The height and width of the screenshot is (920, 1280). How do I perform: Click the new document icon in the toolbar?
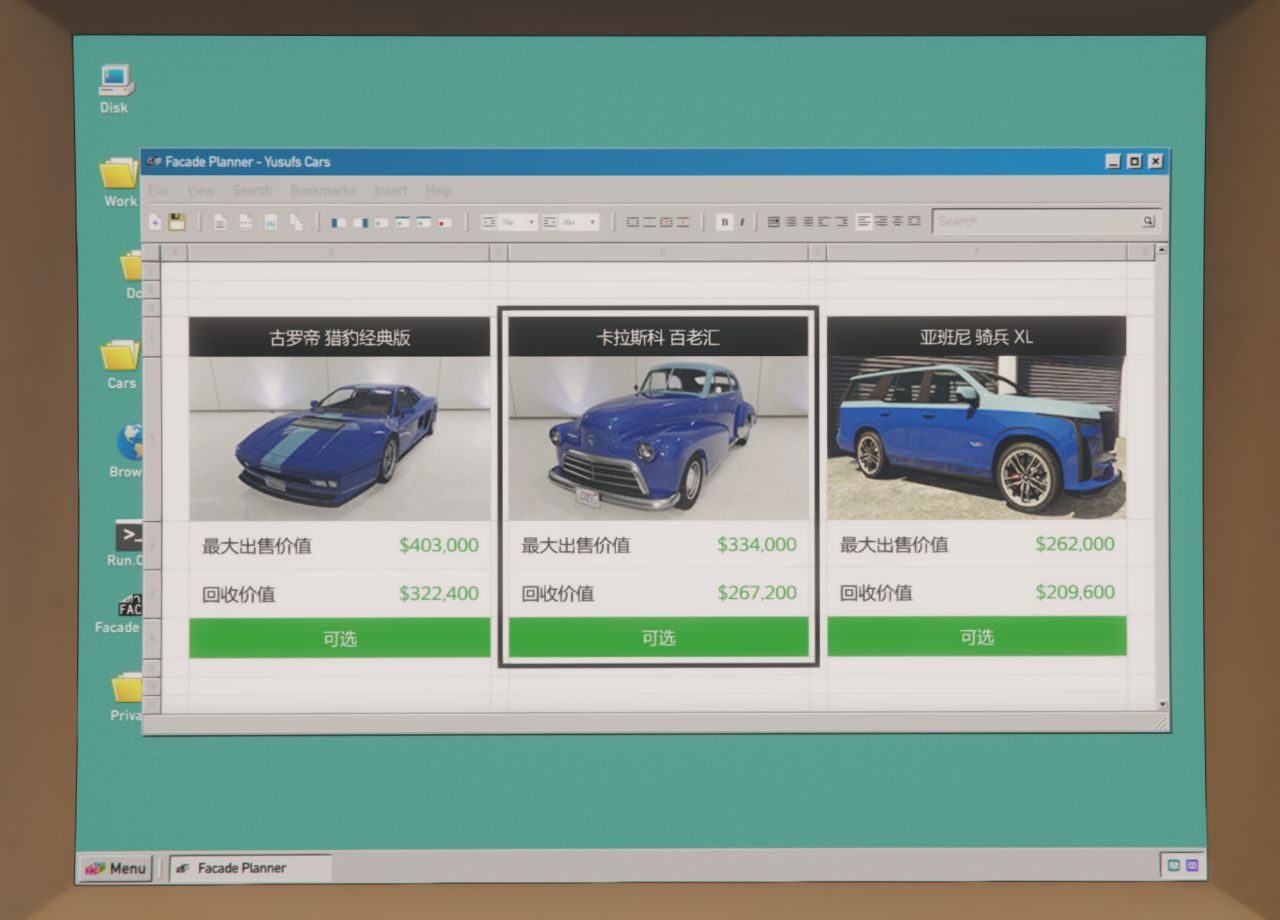click(x=155, y=222)
